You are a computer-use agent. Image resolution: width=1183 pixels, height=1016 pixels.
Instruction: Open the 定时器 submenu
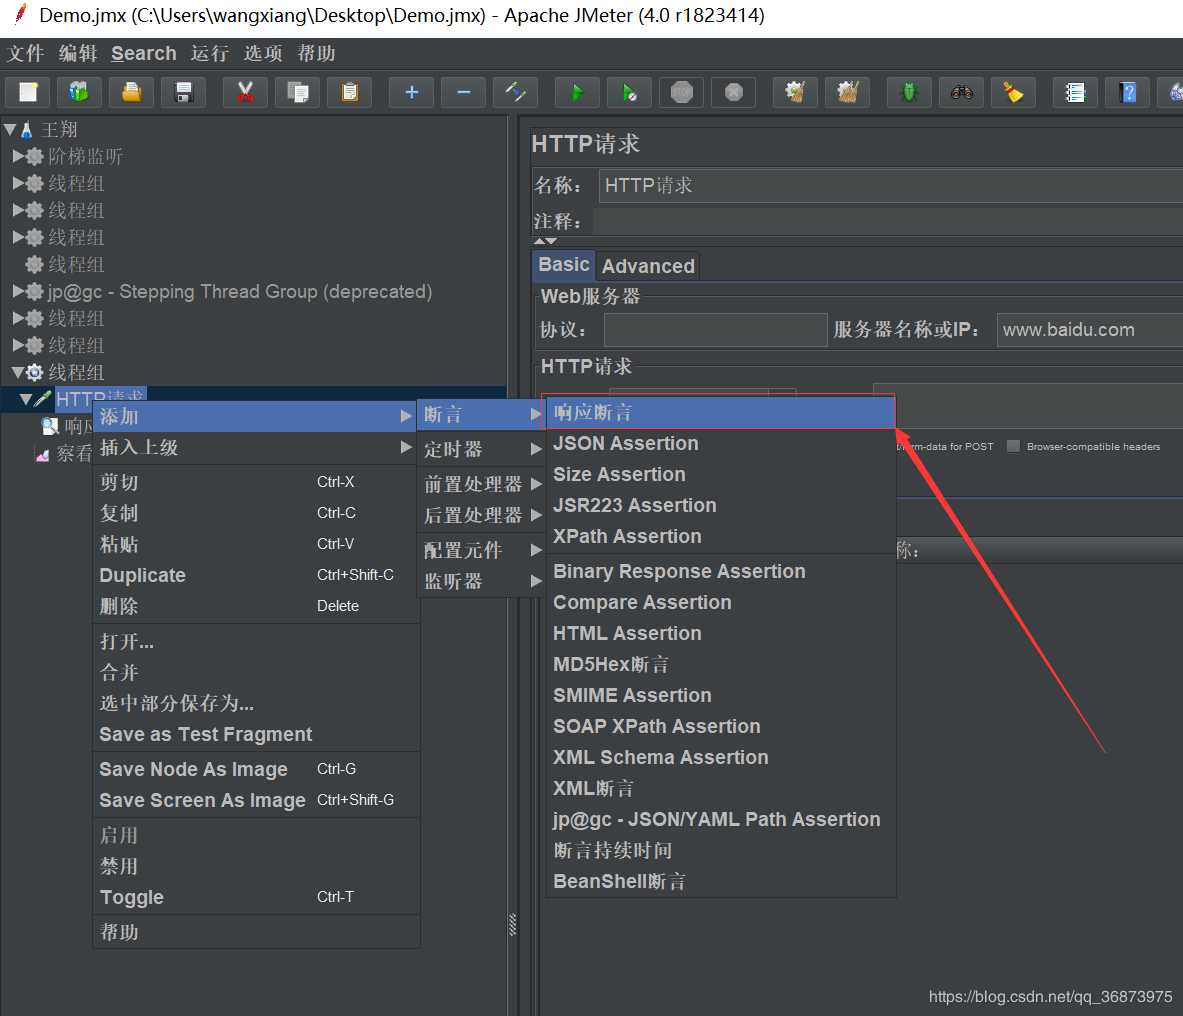coord(481,450)
